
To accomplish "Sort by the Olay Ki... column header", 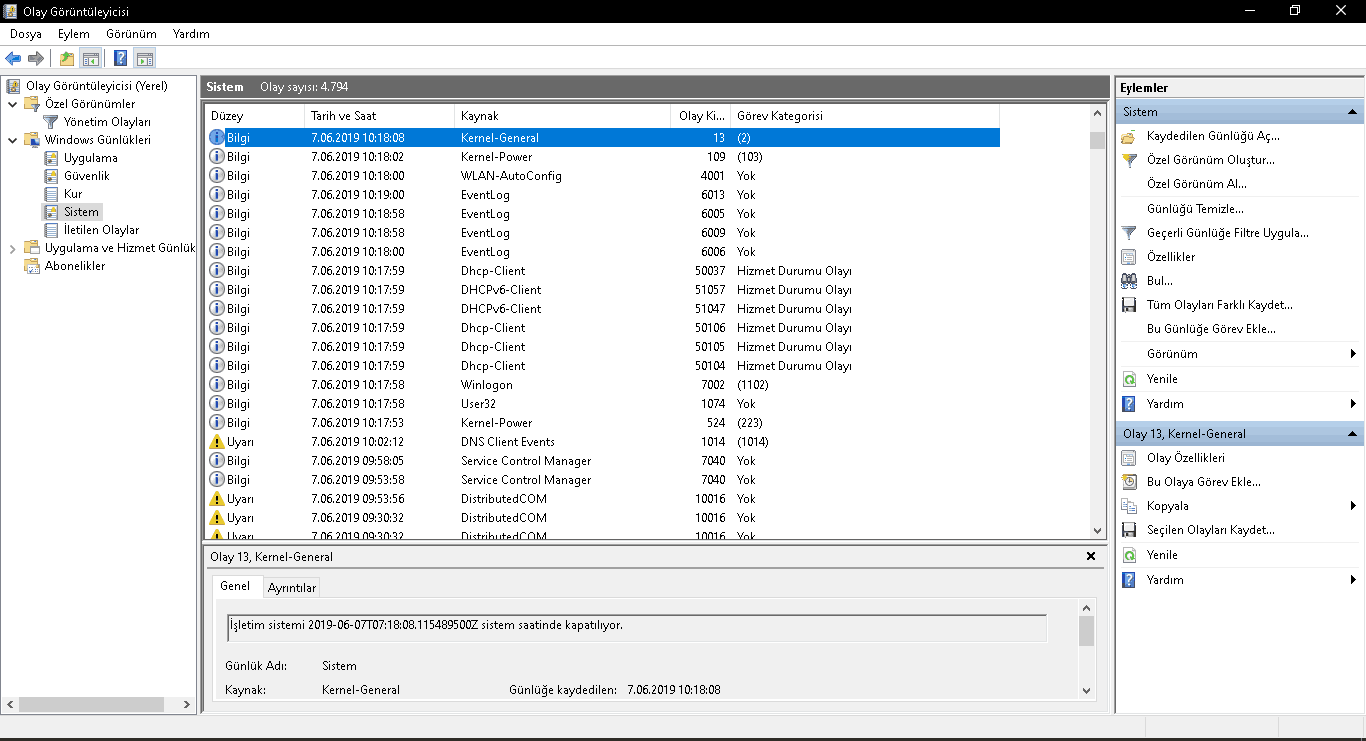I will pyautogui.click(x=700, y=116).
